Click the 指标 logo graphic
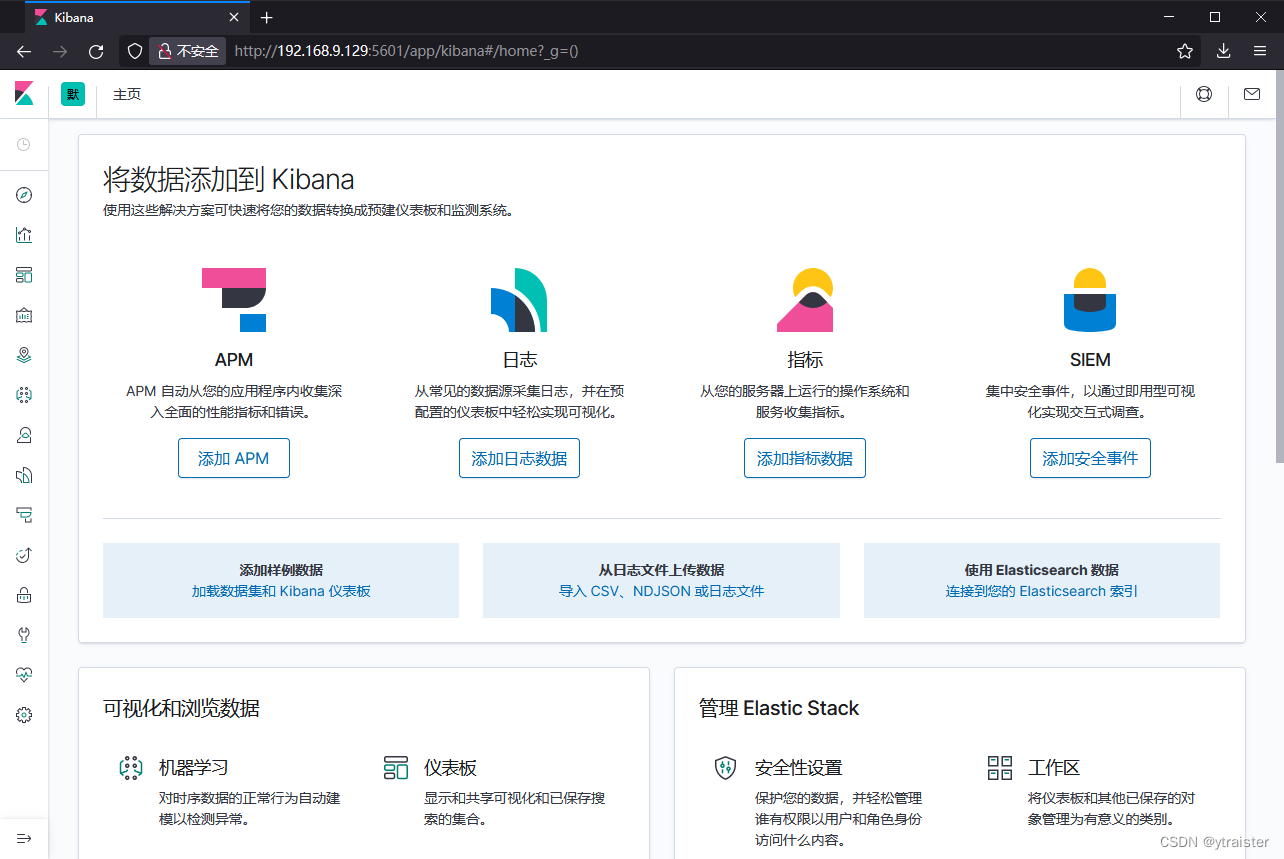 805,300
